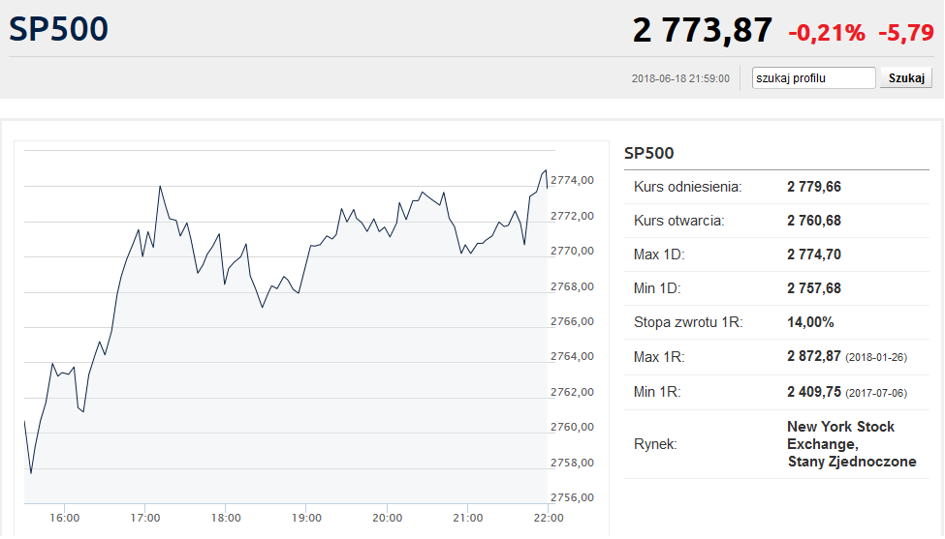The width and height of the screenshot is (945, 539).
Task: Click the Stopa zwrotu 1R value 14,00%
Action: [x=810, y=322]
